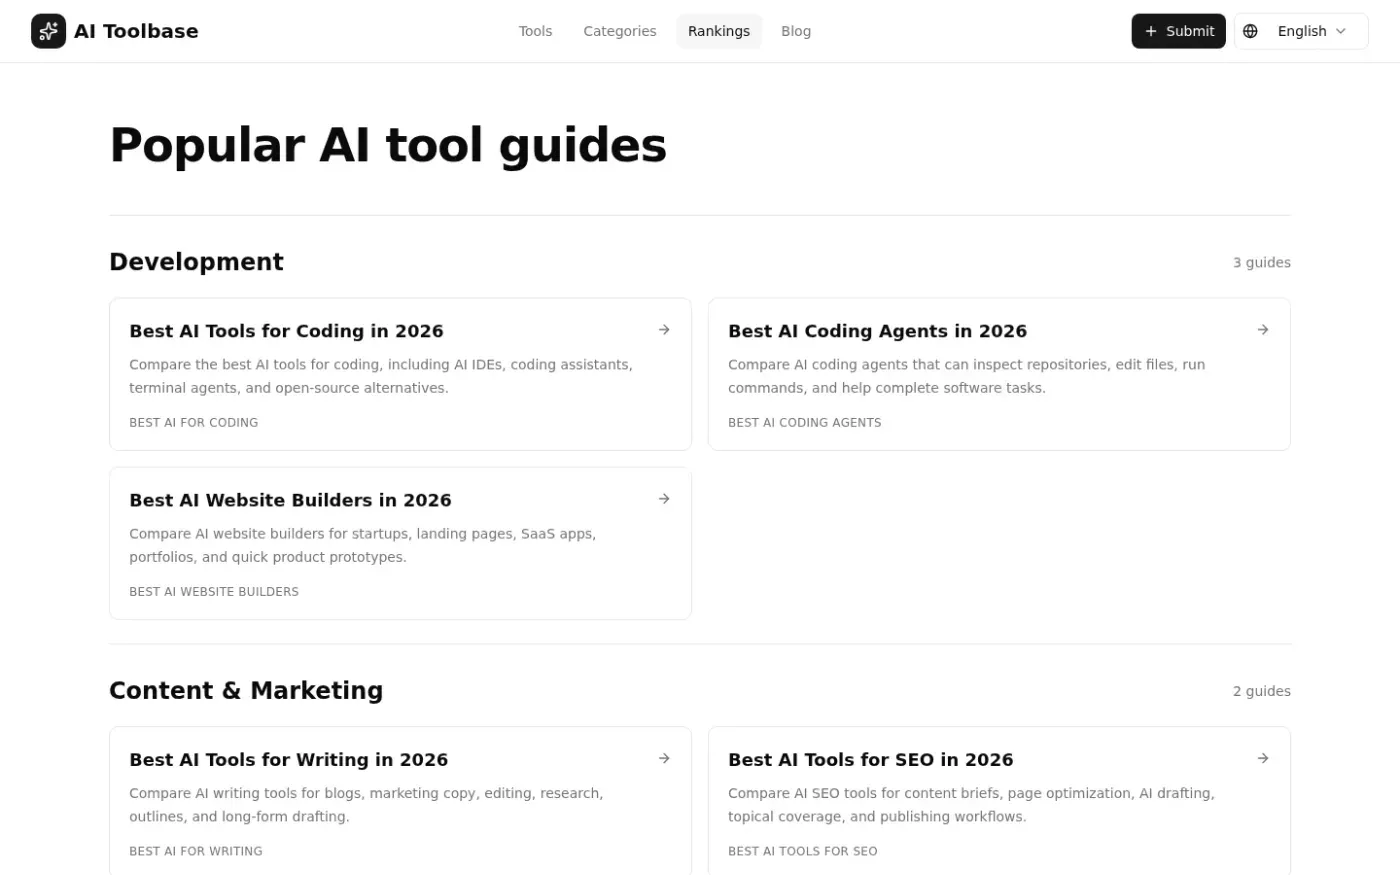Click the description text of the Website Builders card
Viewport: 1400px width, 875px height.
(x=362, y=545)
